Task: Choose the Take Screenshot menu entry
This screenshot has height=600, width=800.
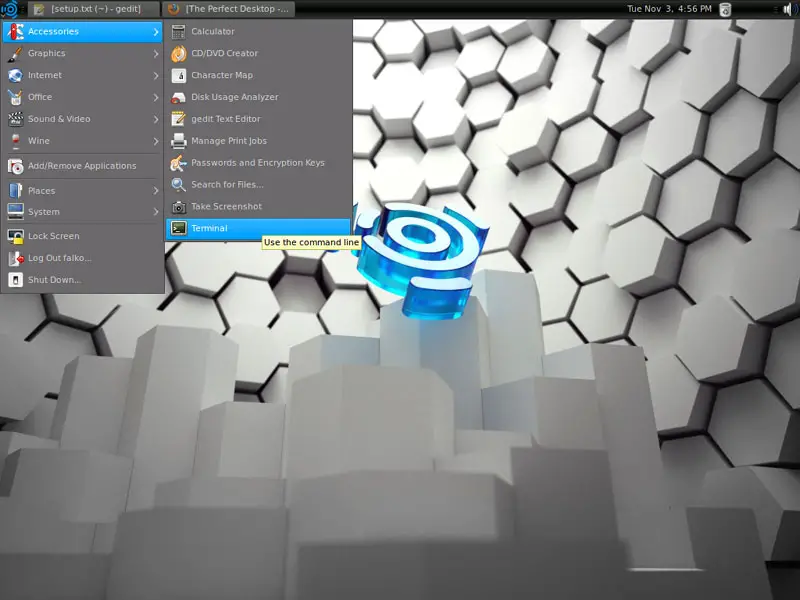Action: pos(258,207)
